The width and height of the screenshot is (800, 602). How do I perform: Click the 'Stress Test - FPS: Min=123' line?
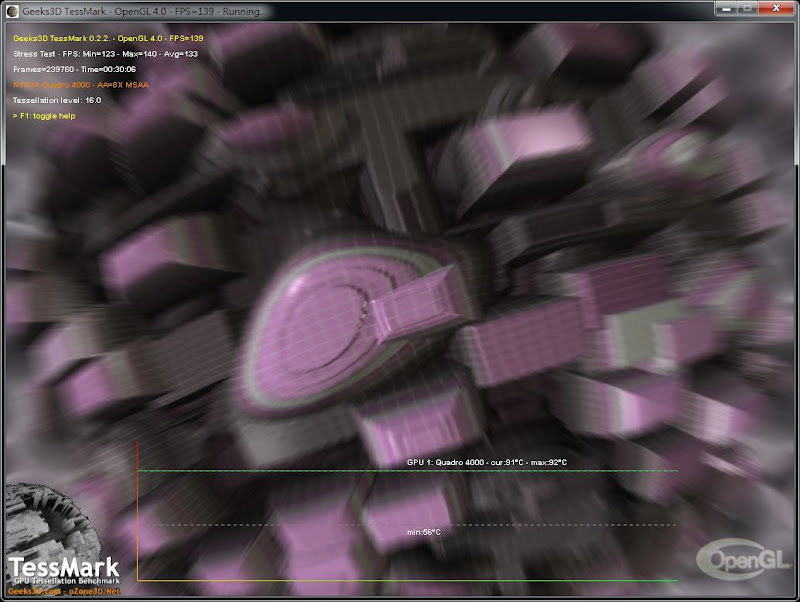[x=106, y=54]
